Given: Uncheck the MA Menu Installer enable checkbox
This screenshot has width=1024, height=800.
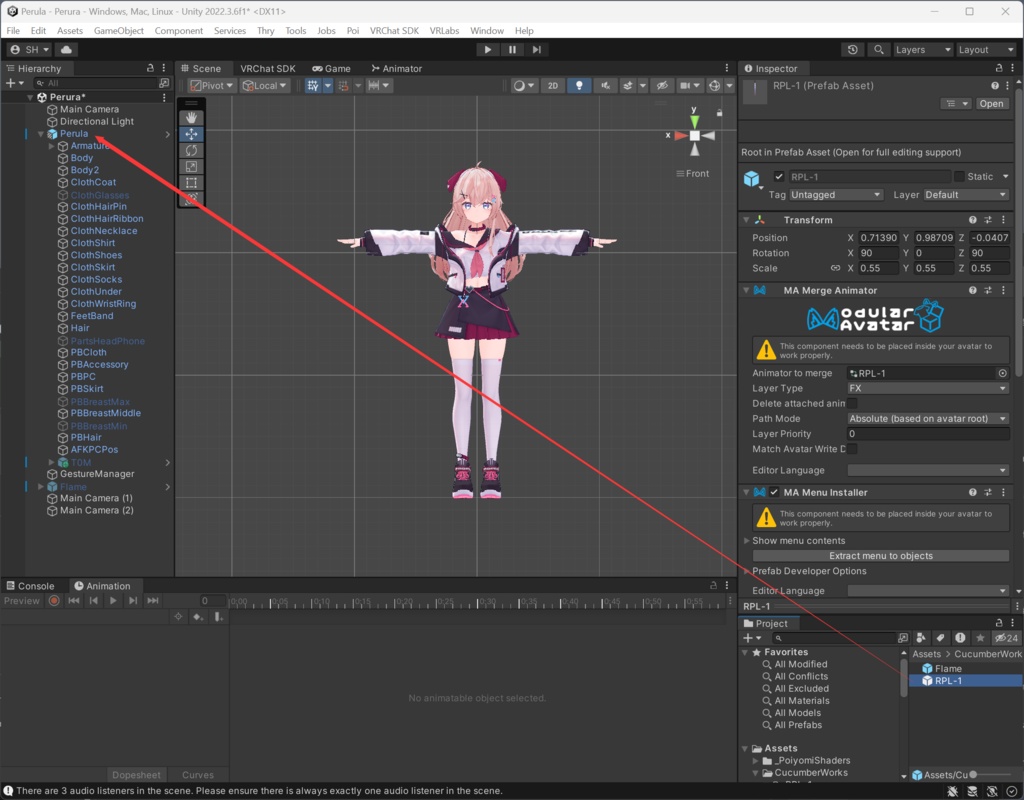Looking at the screenshot, I should point(774,493).
